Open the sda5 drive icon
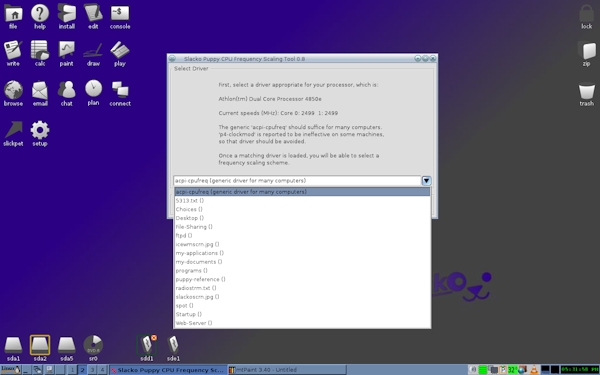The height and width of the screenshot is (375, 600). click(x=67, y=348)
